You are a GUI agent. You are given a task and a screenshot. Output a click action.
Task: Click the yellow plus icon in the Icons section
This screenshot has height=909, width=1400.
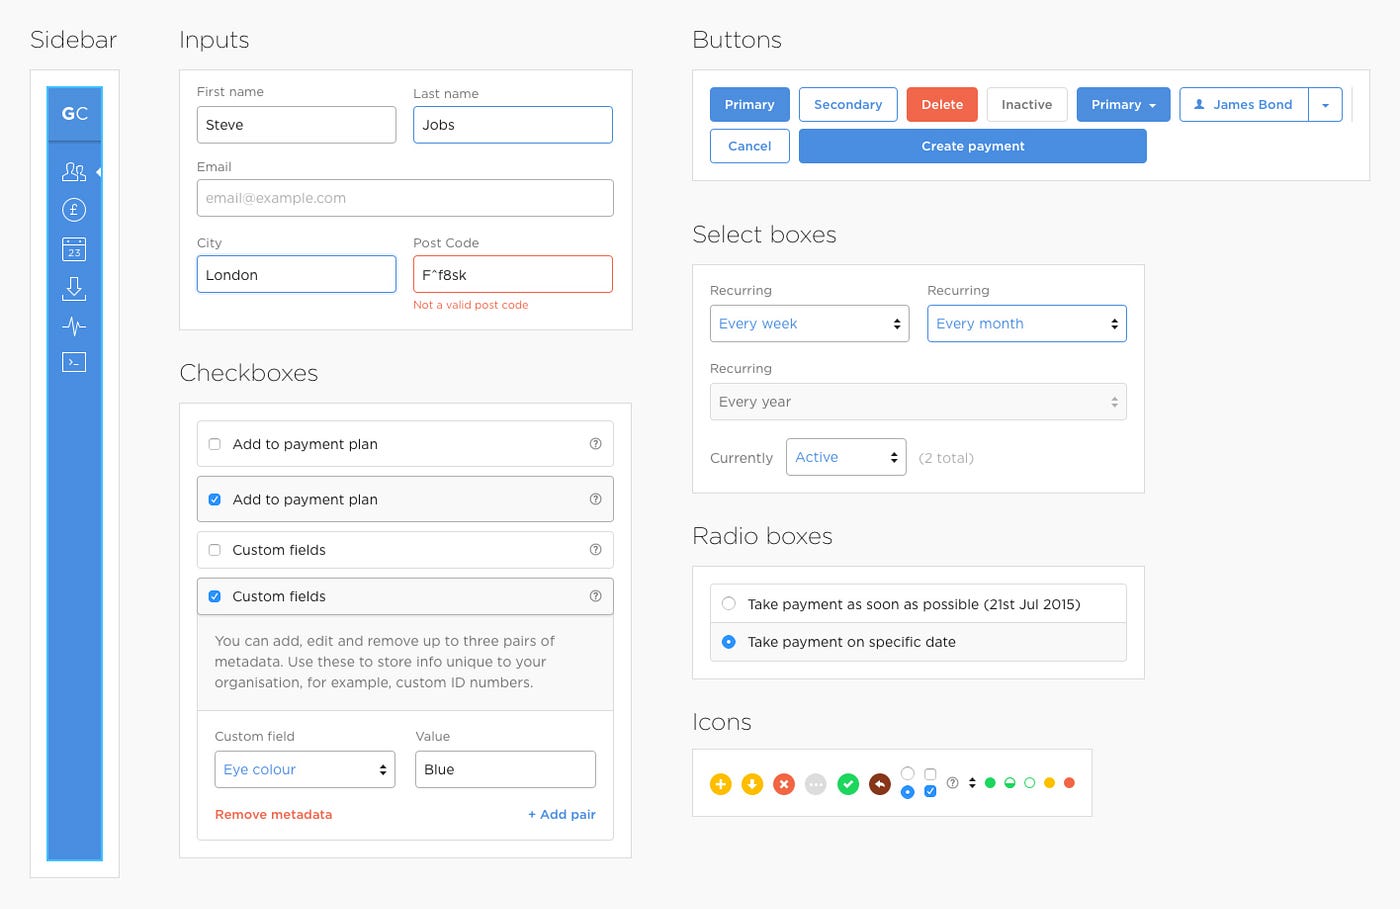click(721, 784)
